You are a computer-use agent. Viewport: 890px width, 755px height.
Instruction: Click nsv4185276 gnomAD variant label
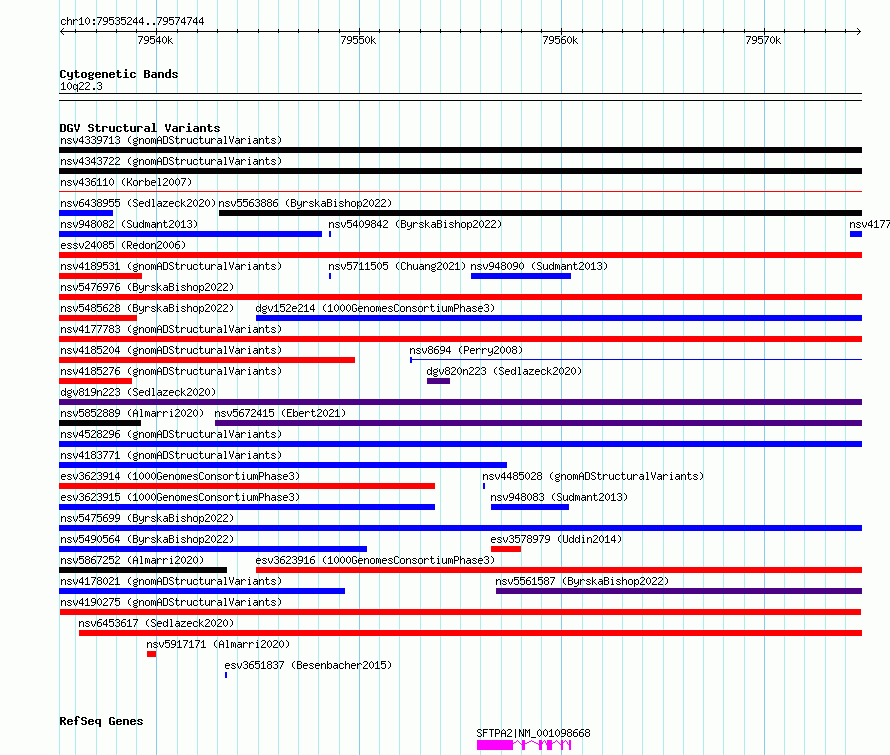(x=171, y=371)
